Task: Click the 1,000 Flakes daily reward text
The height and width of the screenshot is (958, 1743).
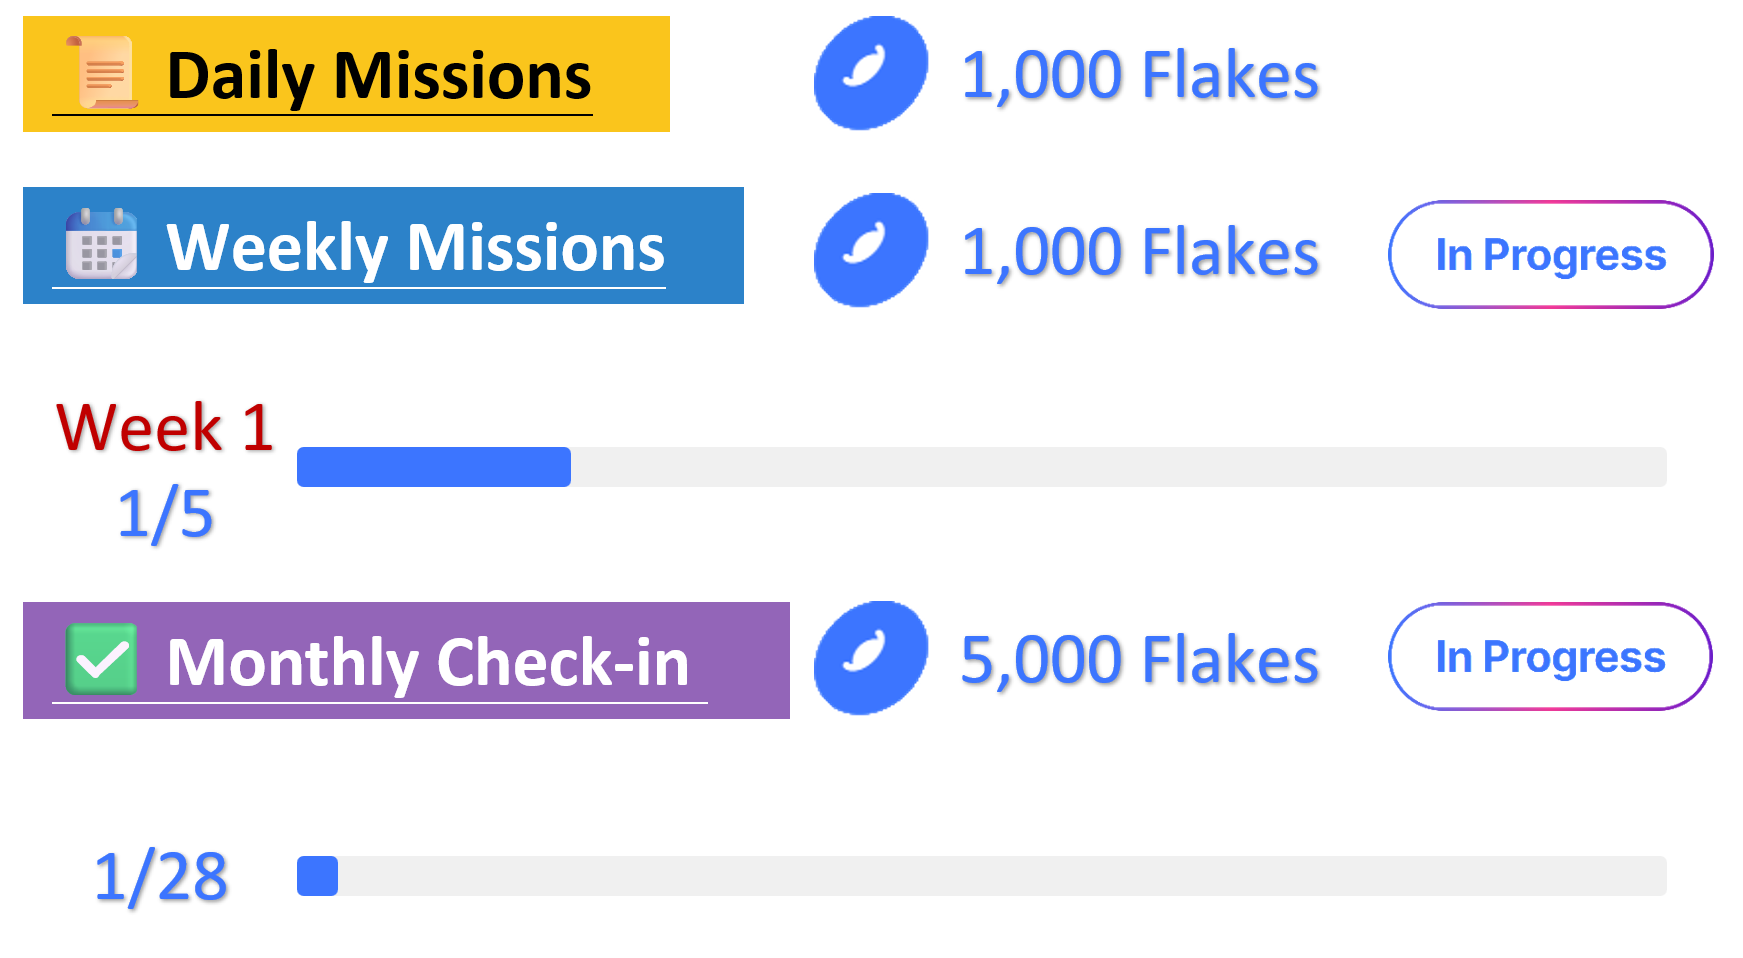Action: pyautogui.click(x=1139, y=75)
